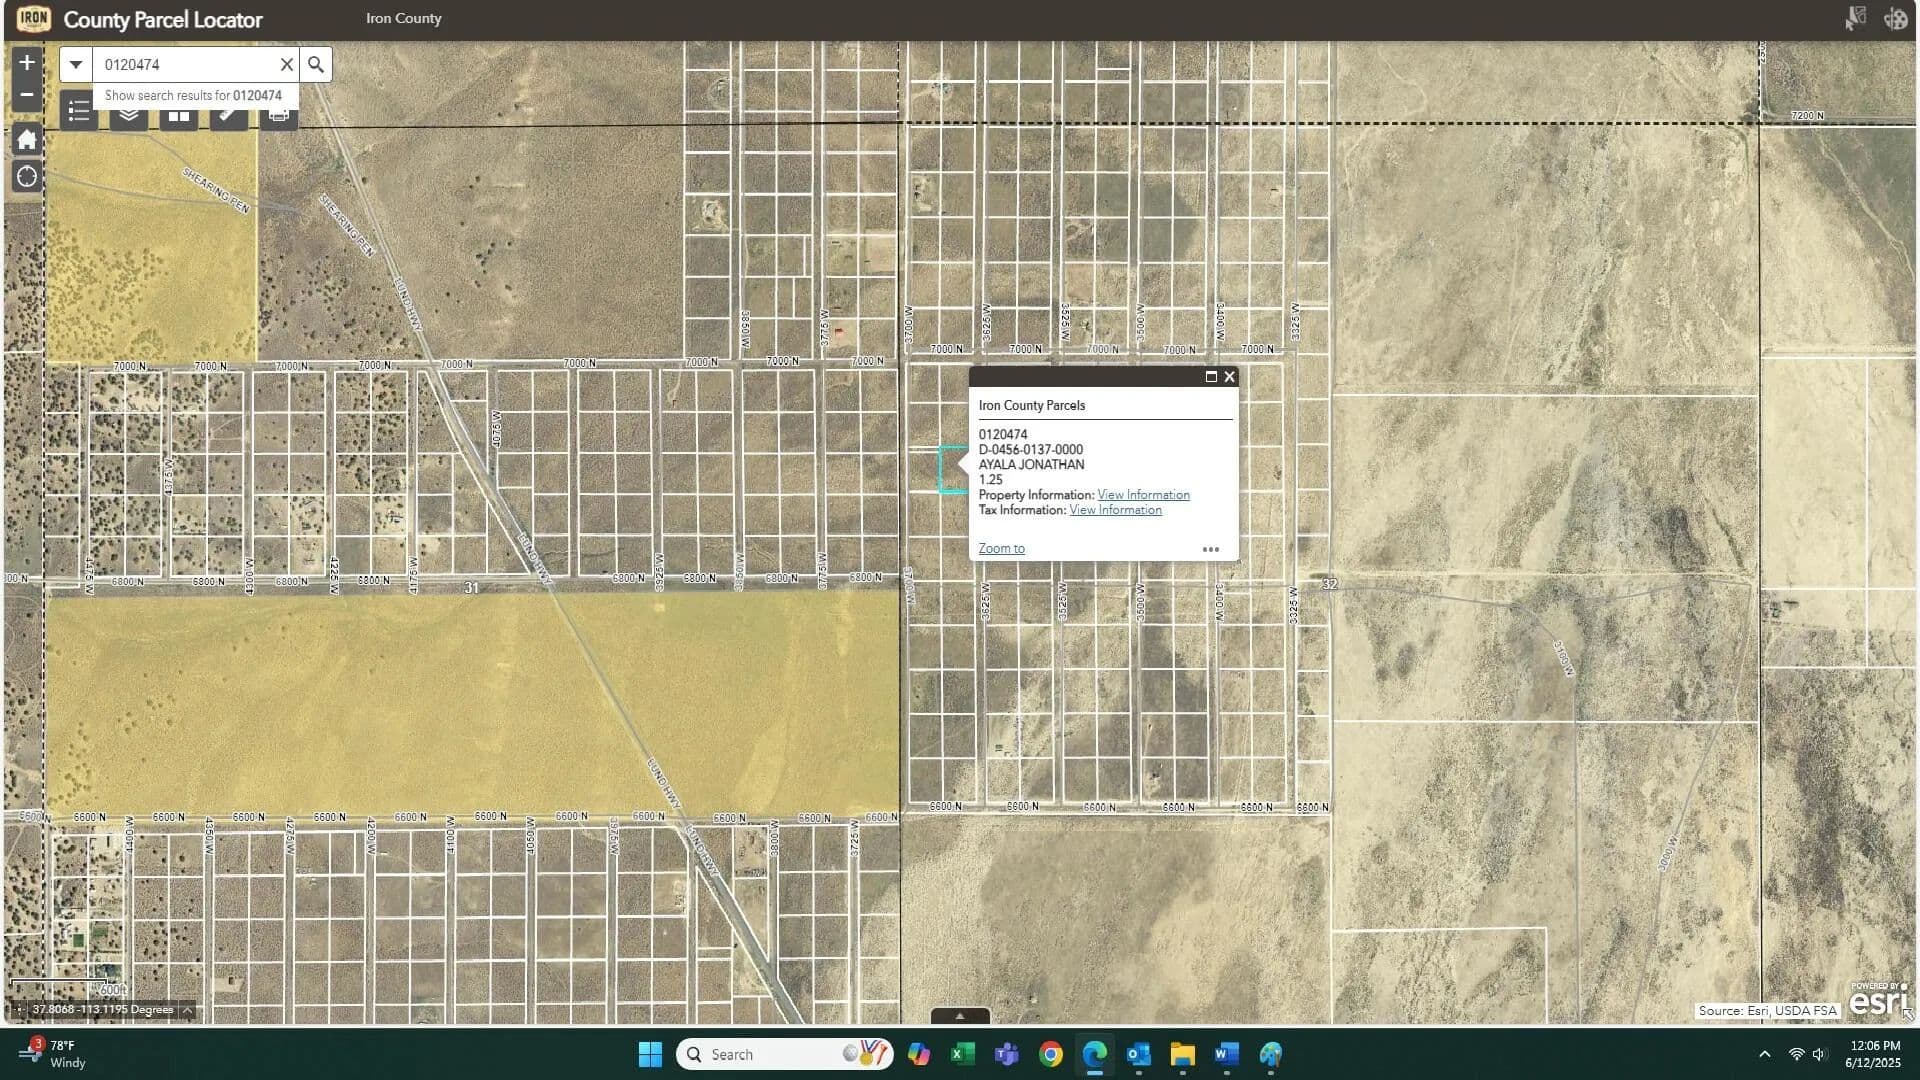Zoom out on the map

pyautogui.click(x=27, y=95)
